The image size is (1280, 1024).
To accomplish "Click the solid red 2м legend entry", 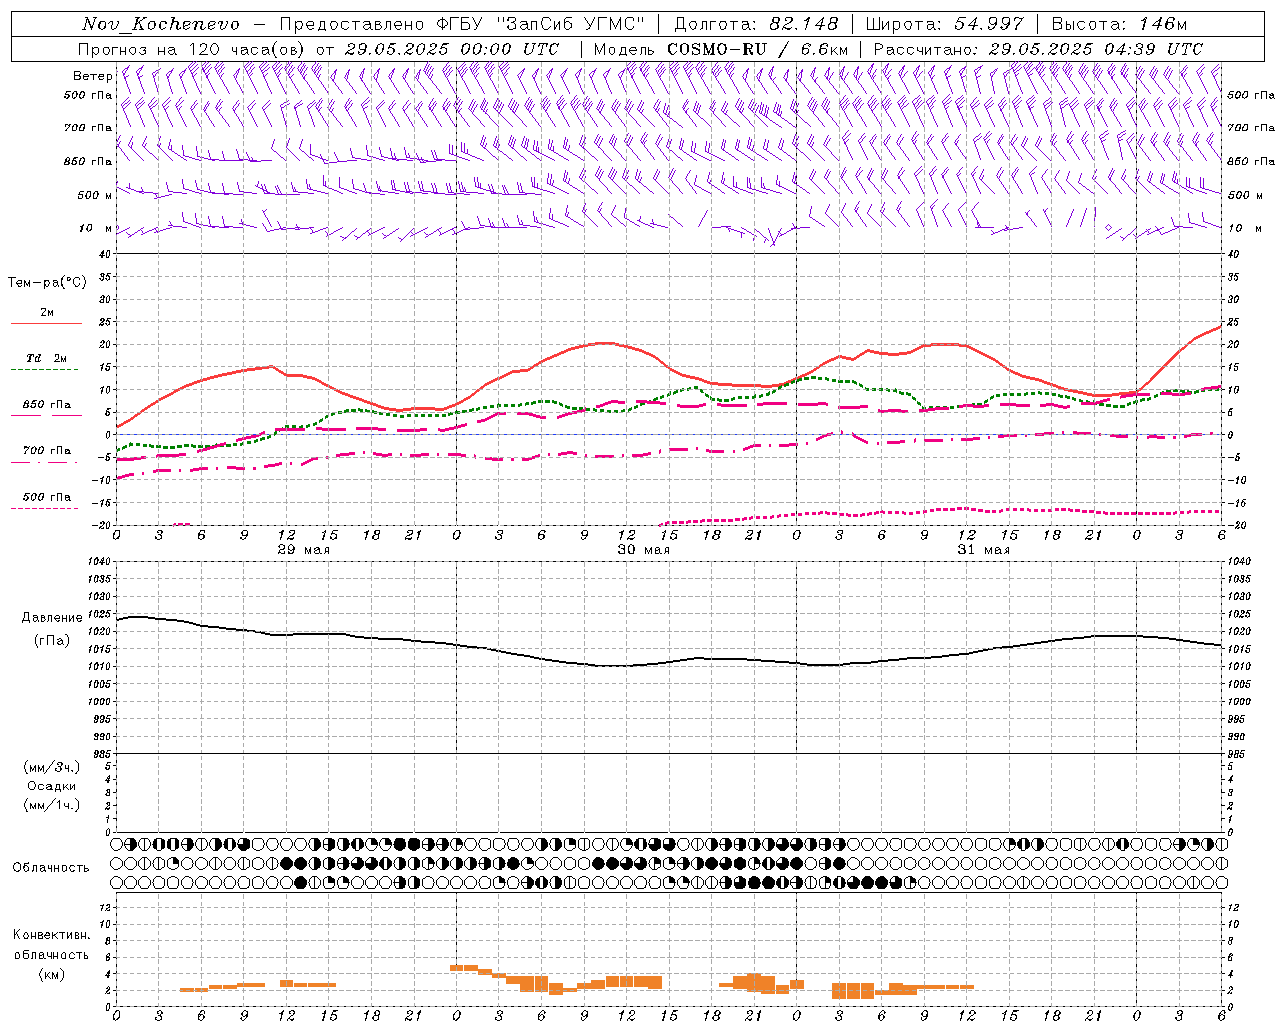I will (46, 315).
